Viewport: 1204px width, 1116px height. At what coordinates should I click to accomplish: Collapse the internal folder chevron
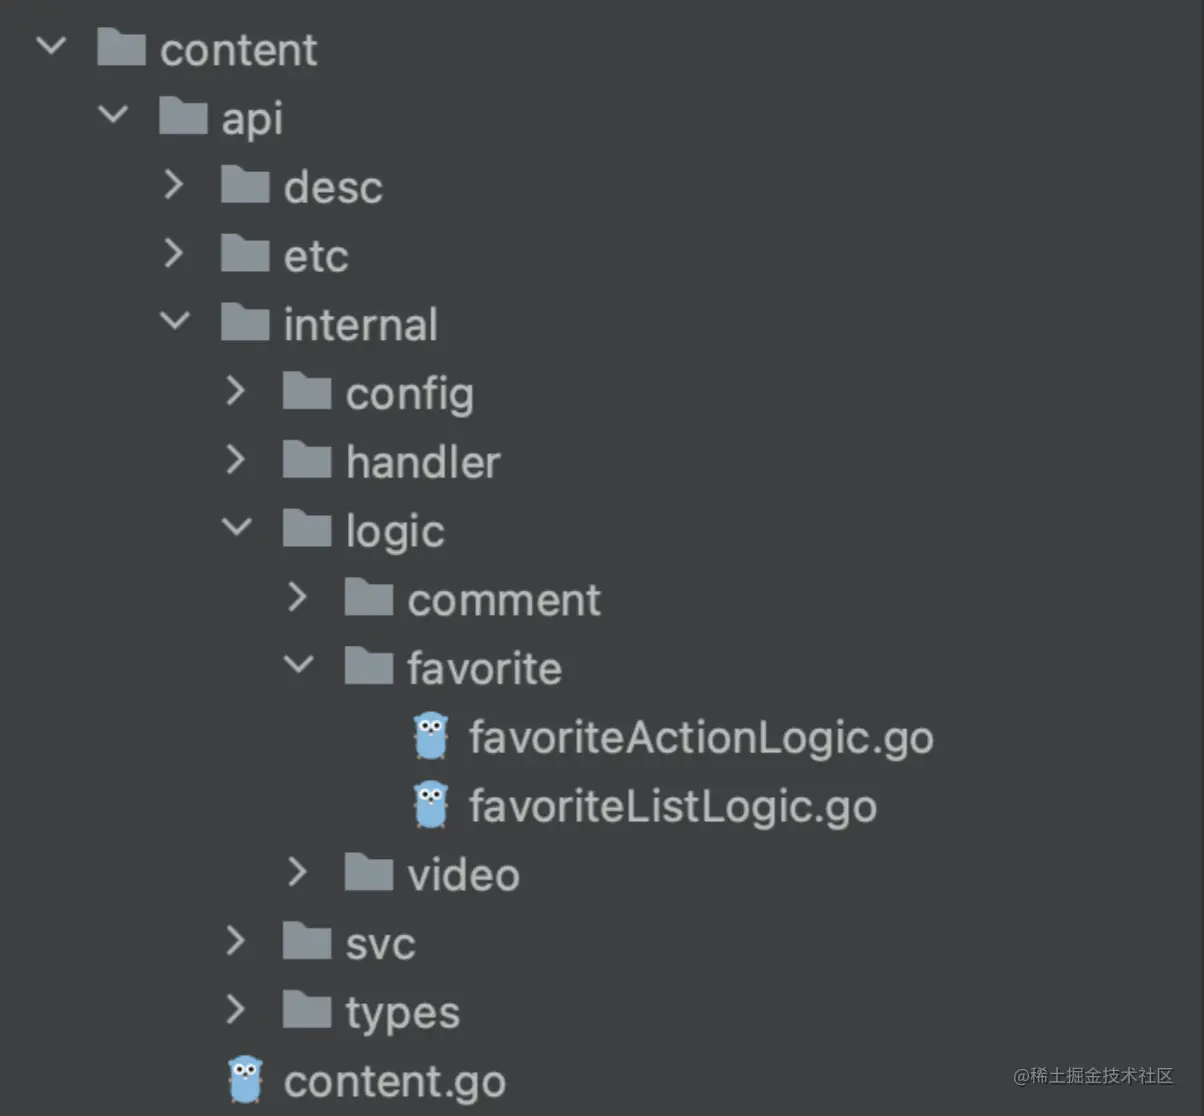tap(175, 322)
